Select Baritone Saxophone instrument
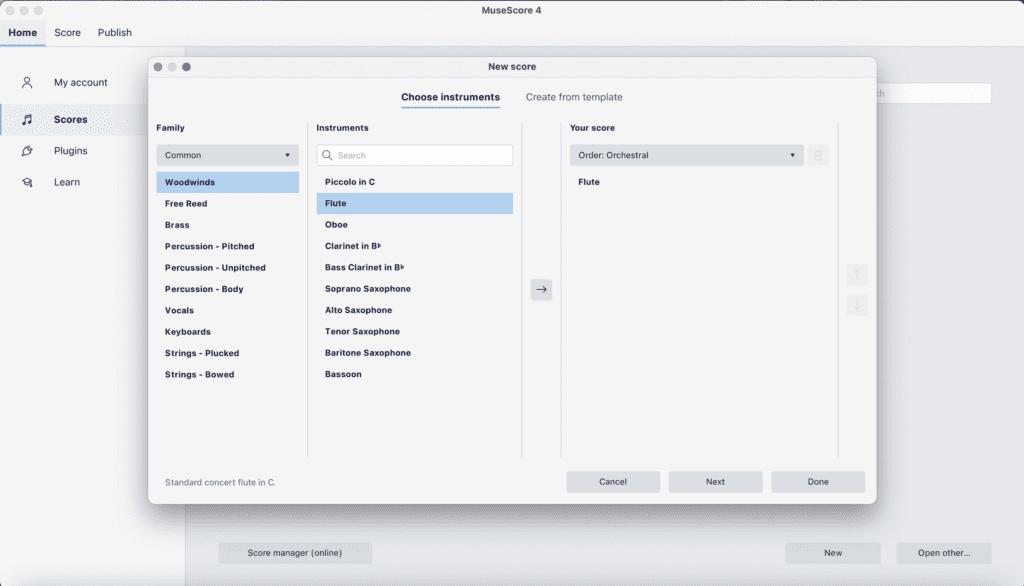 click(415, 353)
